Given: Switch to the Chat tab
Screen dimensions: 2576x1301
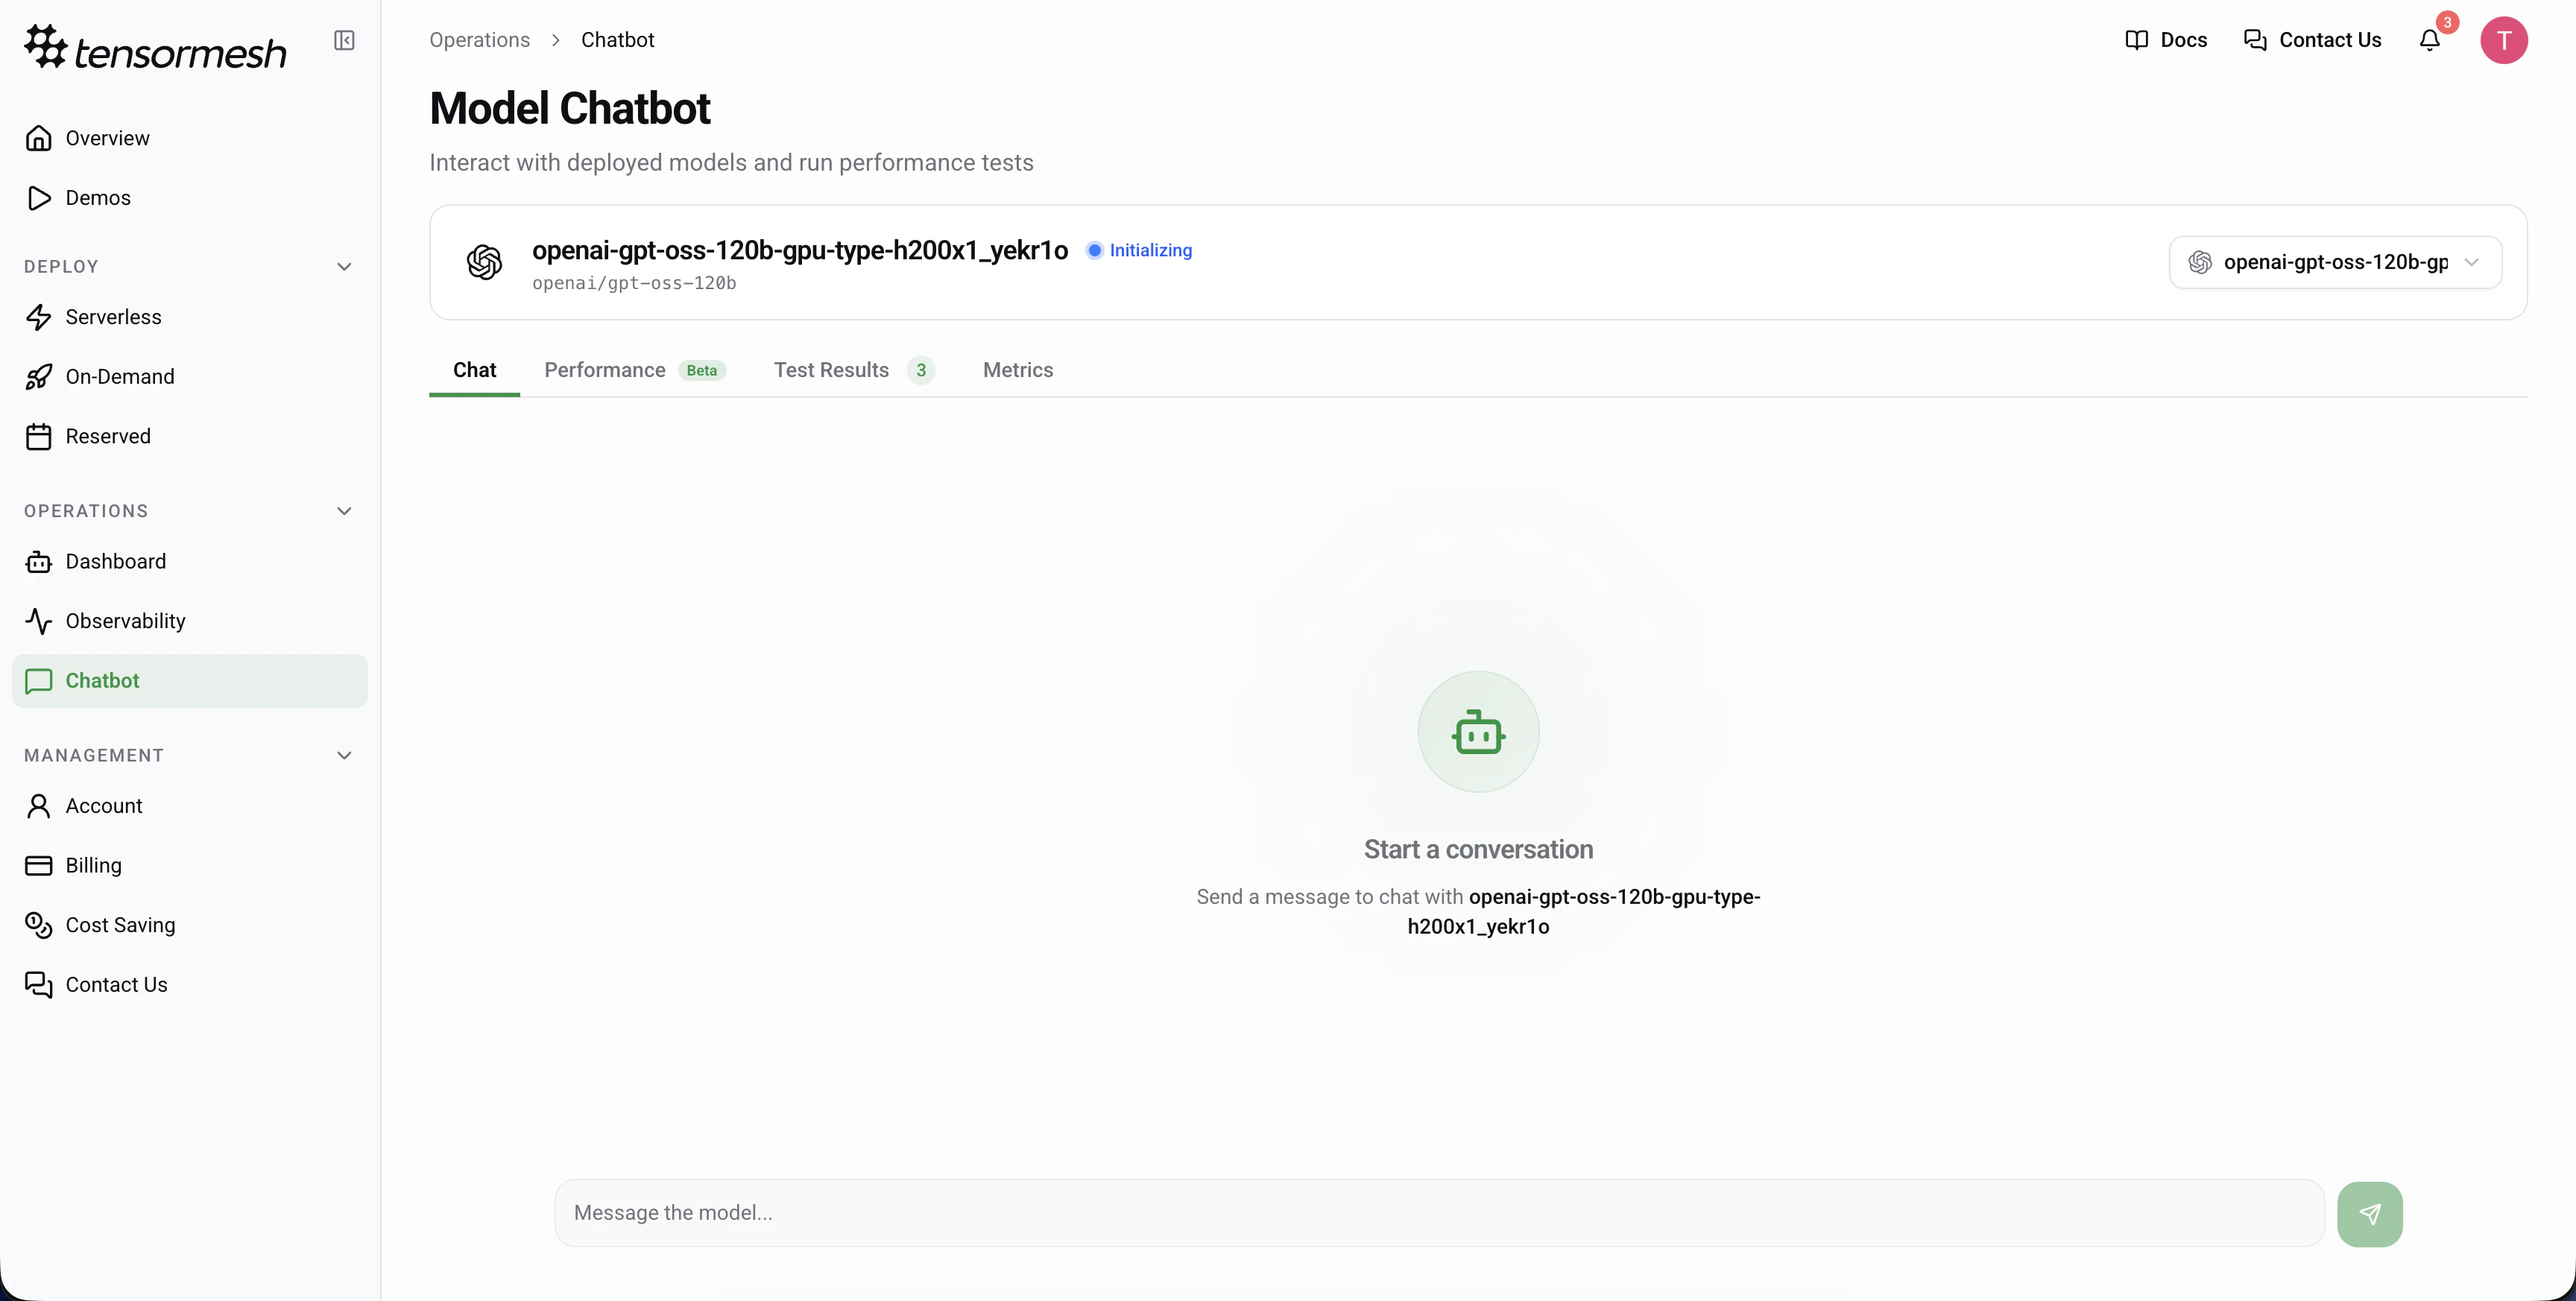Looking at the screenshot, I should 474,370.
